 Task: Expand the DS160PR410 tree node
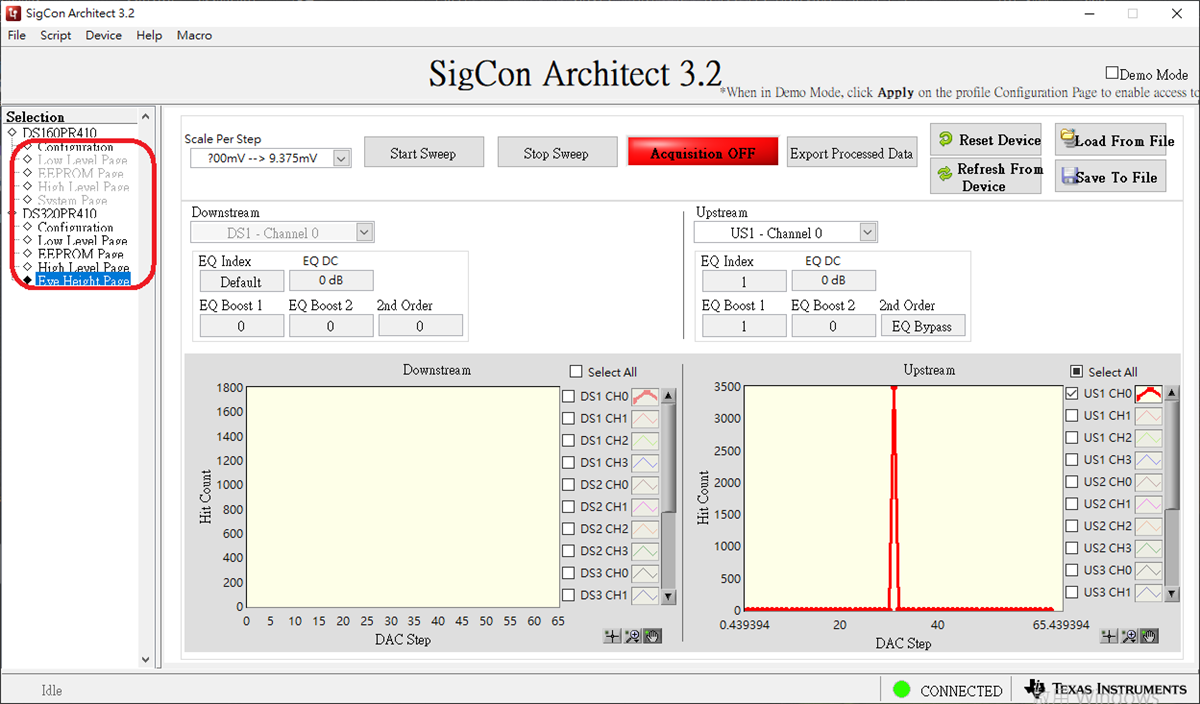click(12, 133)
